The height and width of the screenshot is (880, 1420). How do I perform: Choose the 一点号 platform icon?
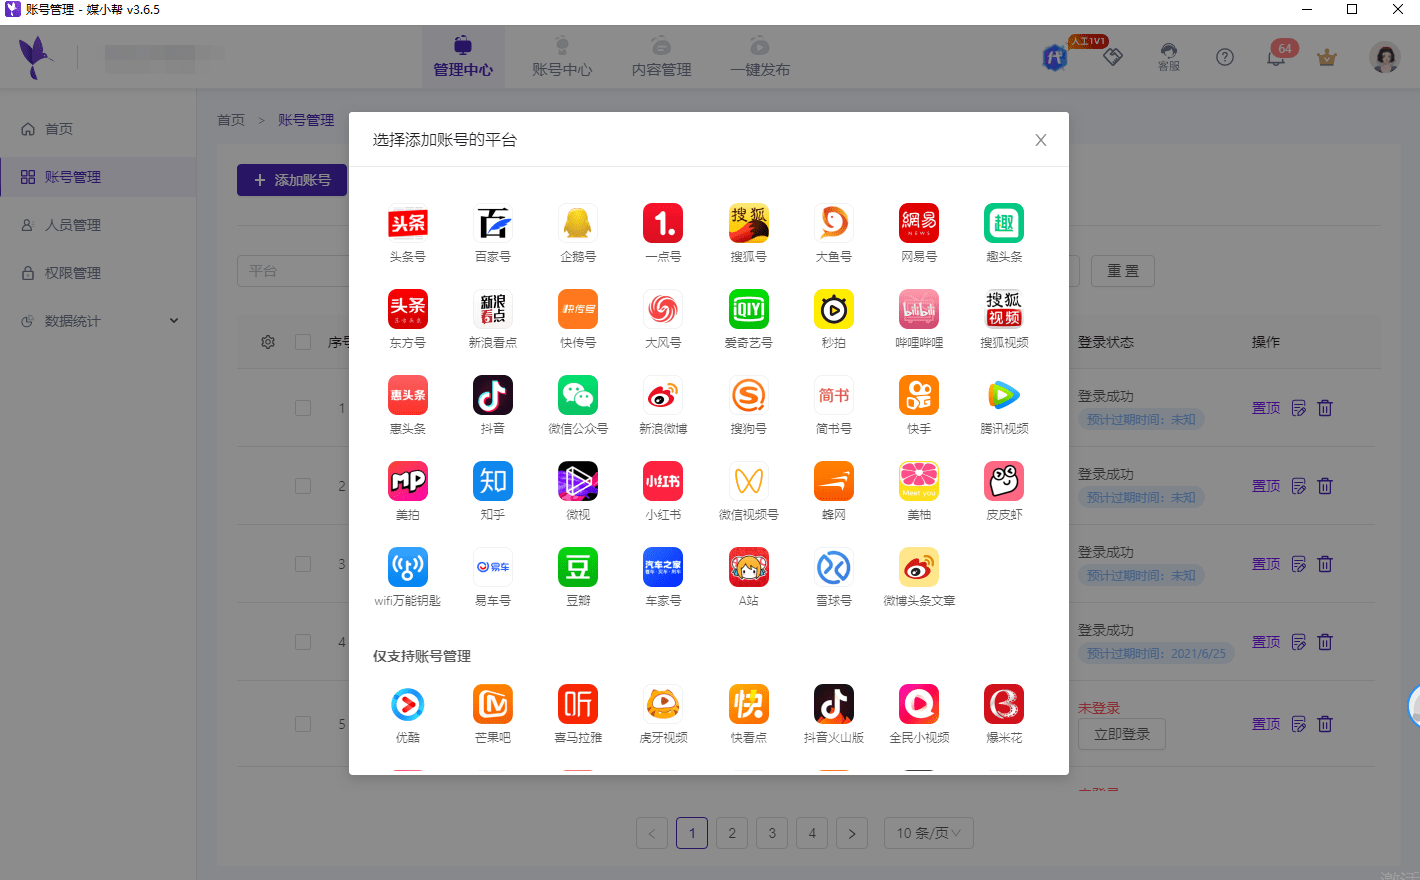coord(663,223)
